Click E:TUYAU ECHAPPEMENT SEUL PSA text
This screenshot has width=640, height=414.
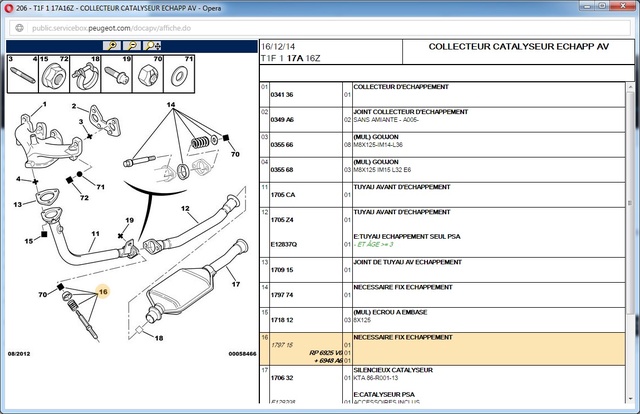pos(407,236)
